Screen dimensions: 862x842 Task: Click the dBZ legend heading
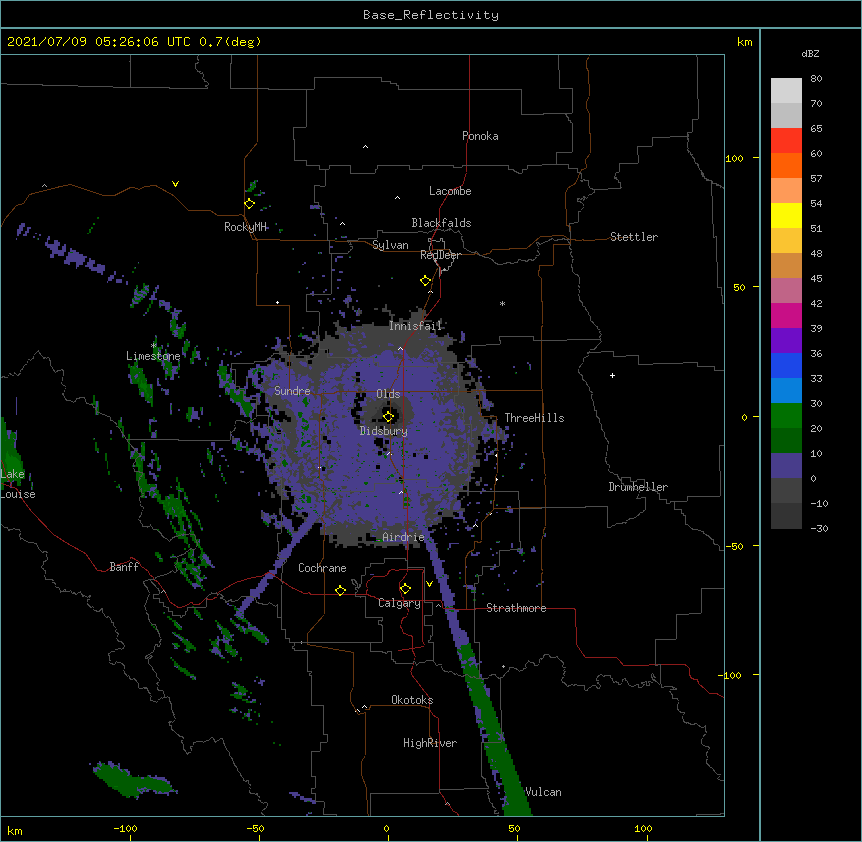810,53
